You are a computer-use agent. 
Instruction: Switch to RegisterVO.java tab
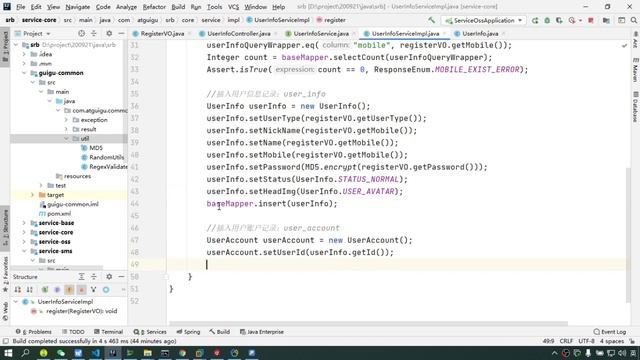[162, 33]
